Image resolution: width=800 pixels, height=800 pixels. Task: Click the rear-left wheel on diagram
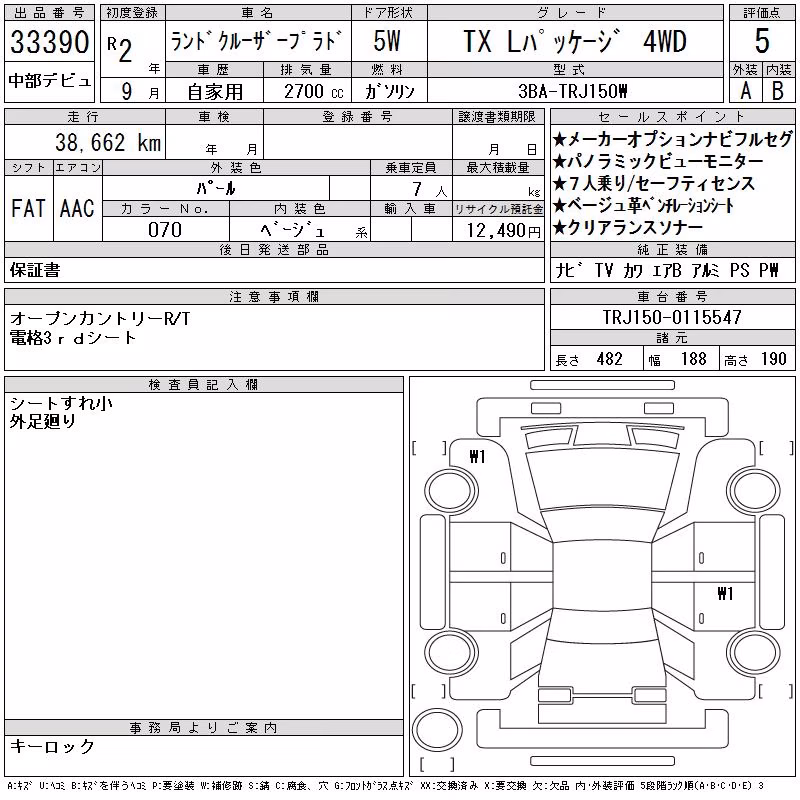[x=451, y=652]
